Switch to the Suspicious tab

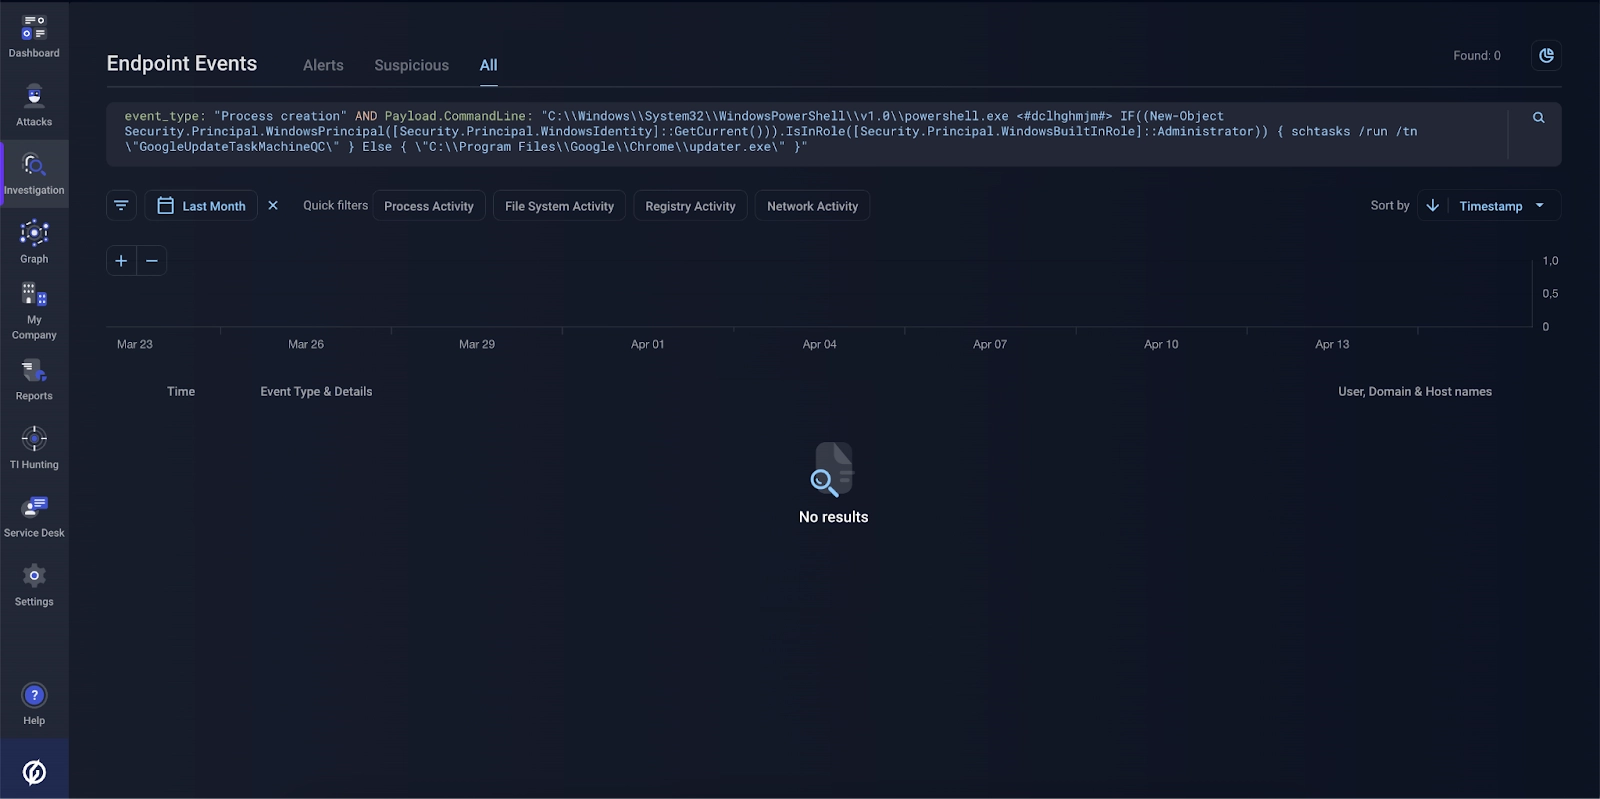(x=411, y=65)
